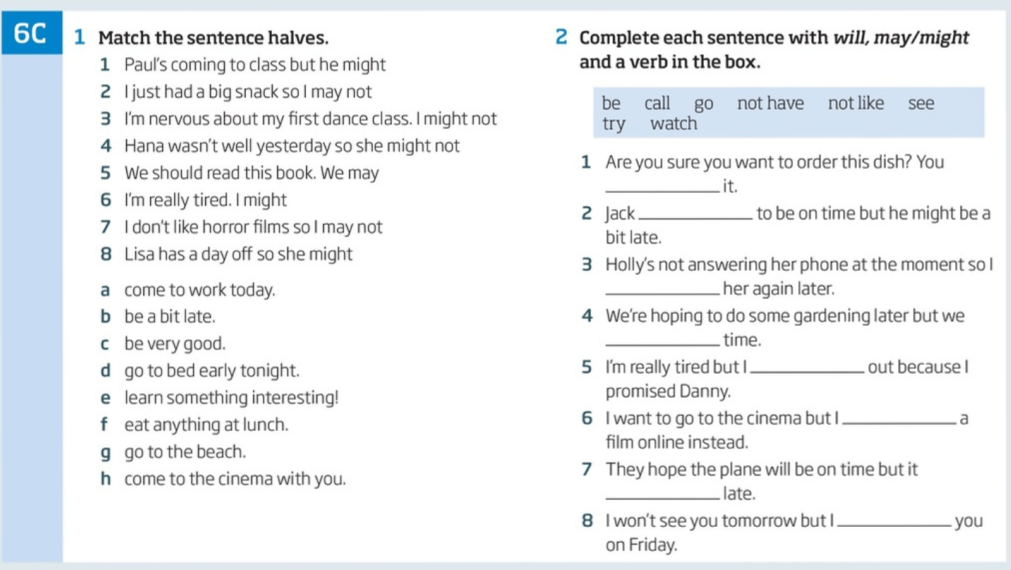
Task: Click the 'Complete each sentence with will' heading
Action: 774,37
